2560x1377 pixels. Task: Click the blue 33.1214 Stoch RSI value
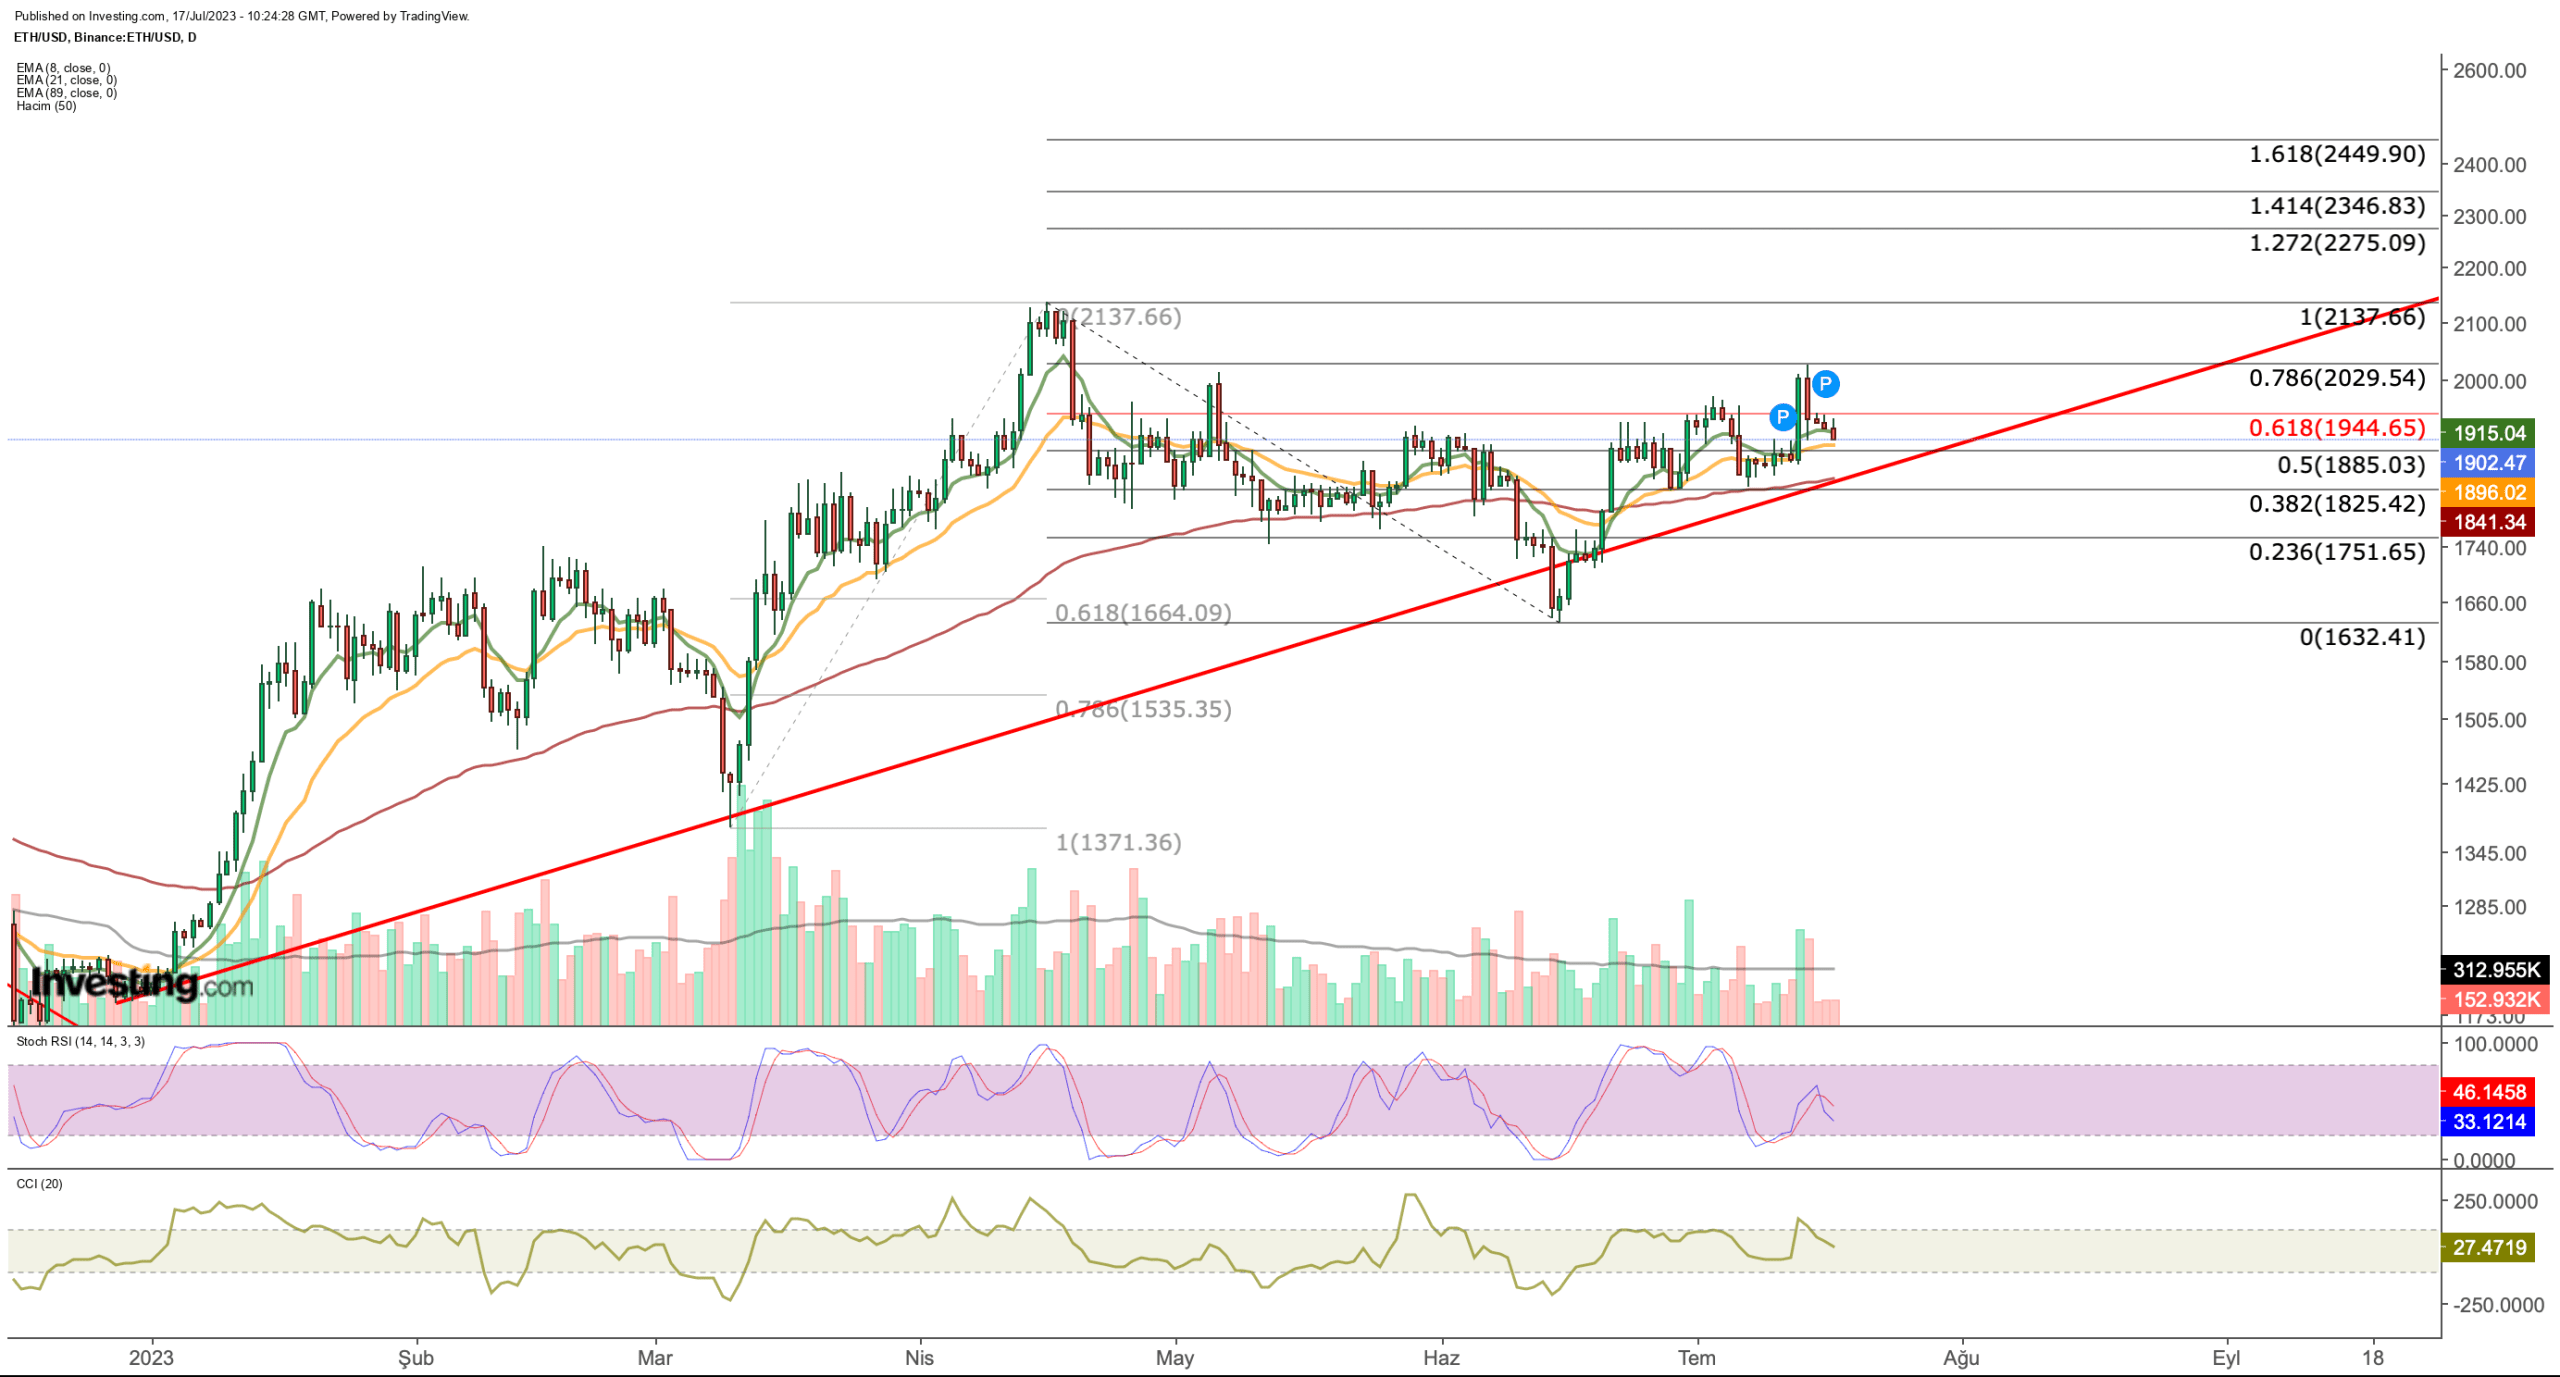coord(2488,1122)
